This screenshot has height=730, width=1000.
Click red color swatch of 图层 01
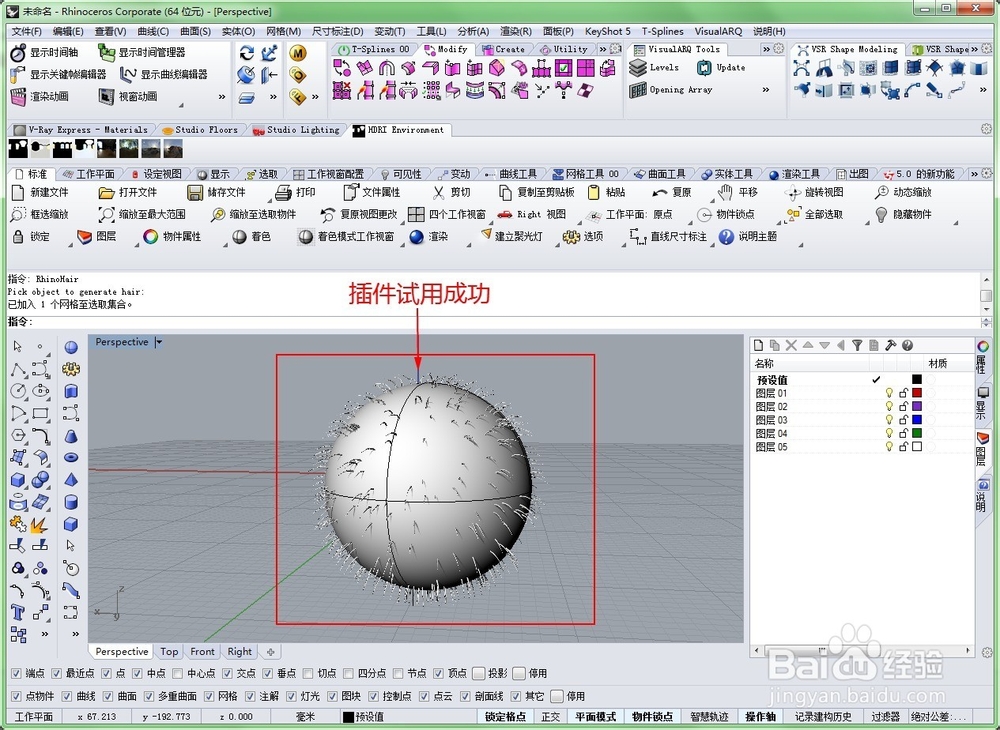(916, 393)
